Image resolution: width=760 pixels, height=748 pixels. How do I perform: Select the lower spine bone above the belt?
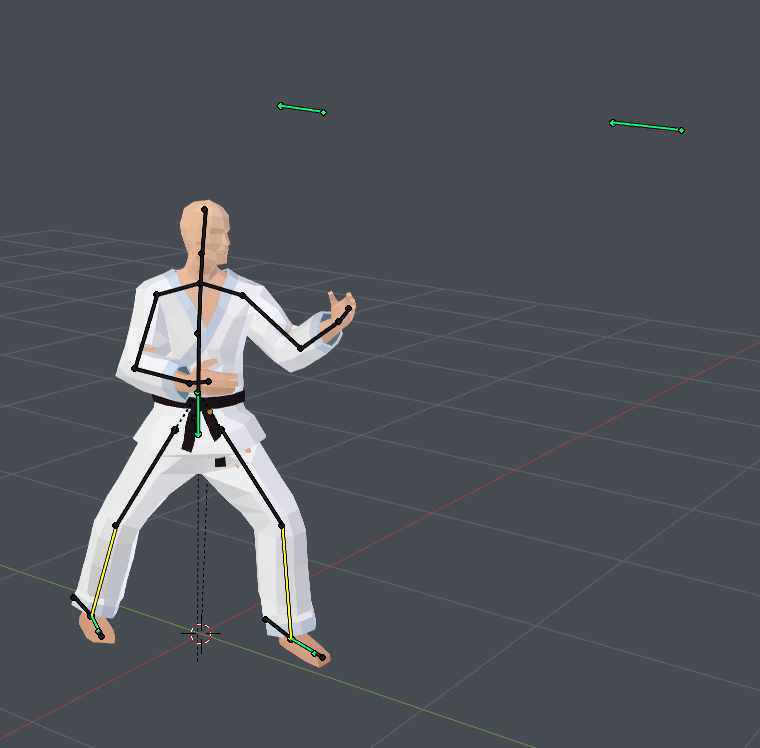197,361
